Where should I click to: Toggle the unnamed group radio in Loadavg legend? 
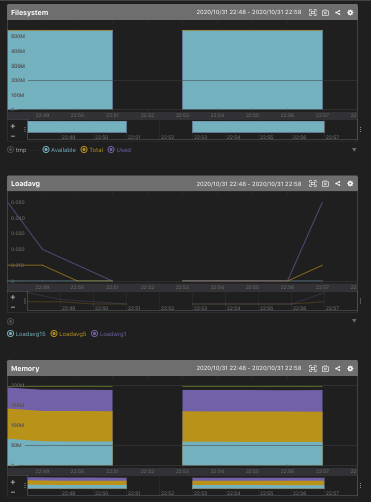11,322
